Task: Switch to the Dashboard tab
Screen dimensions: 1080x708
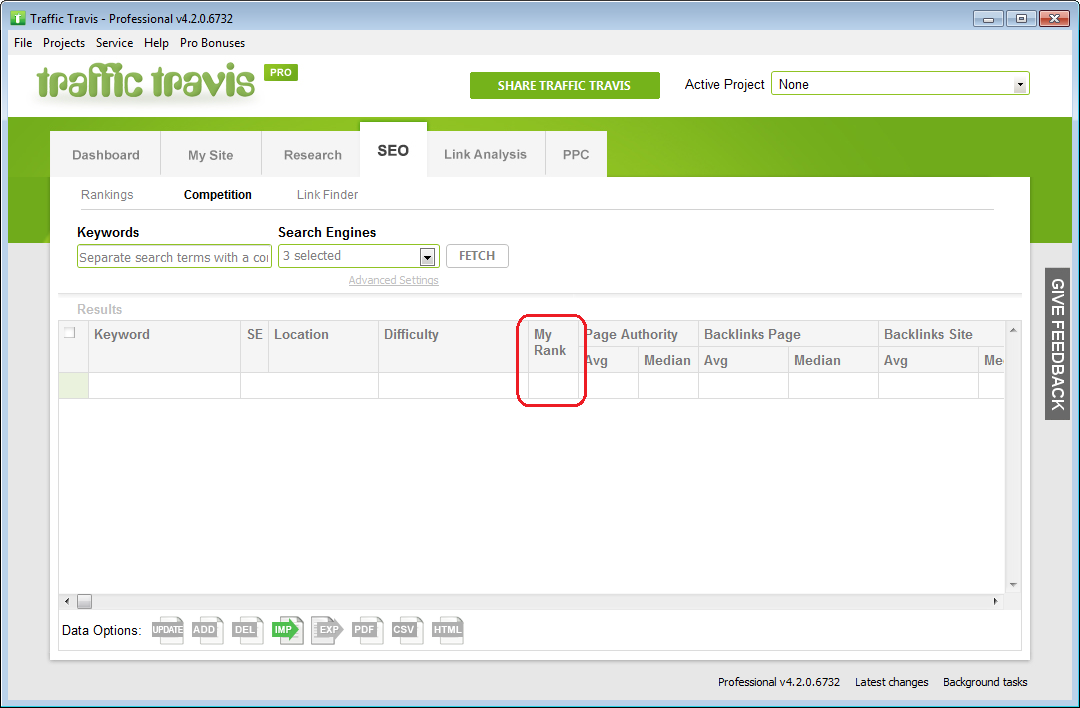Action: pos(105,155)
